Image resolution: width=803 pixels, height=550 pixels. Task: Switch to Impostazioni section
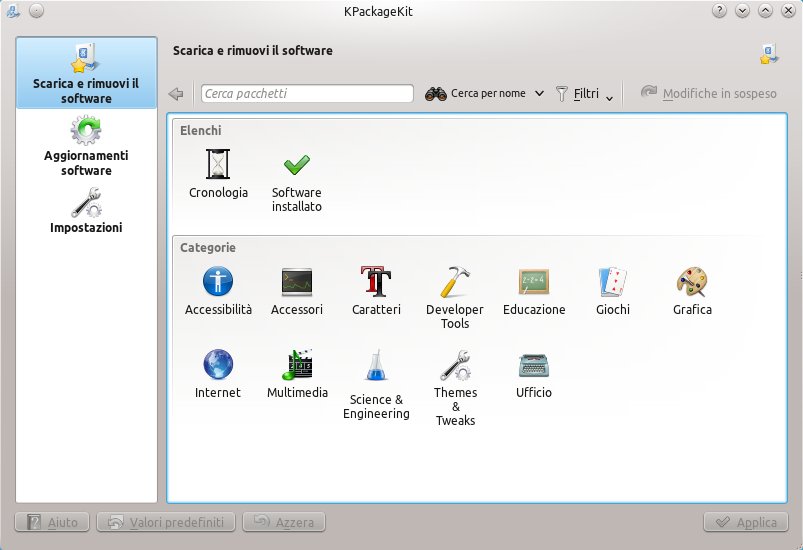click(86, 211)
